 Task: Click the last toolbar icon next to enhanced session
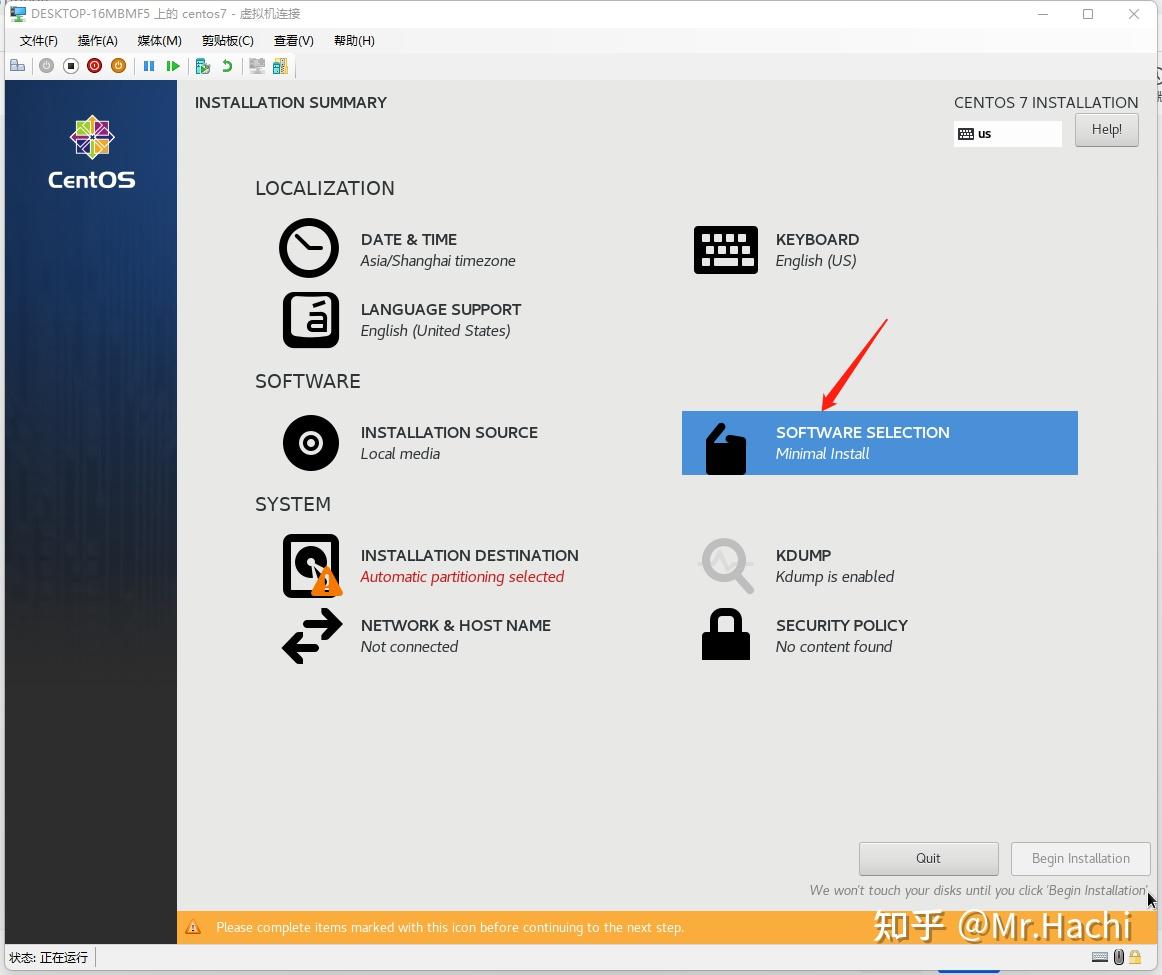(x=280, y=66)
